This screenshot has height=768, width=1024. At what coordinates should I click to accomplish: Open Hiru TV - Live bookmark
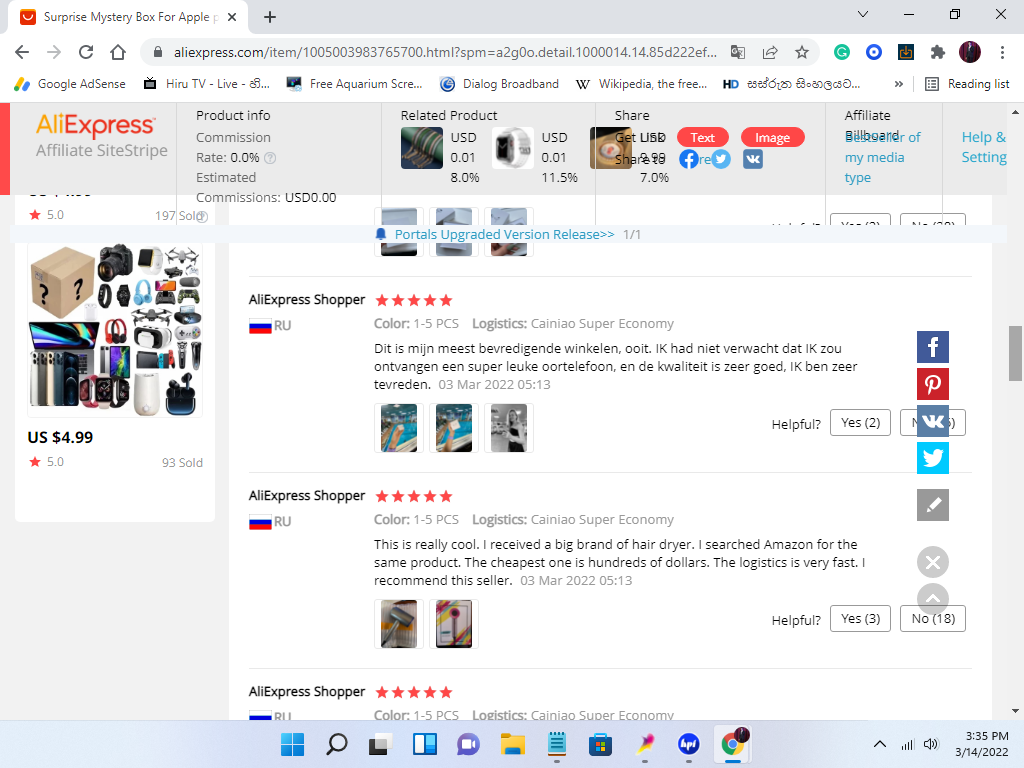[x=207, y=84]
